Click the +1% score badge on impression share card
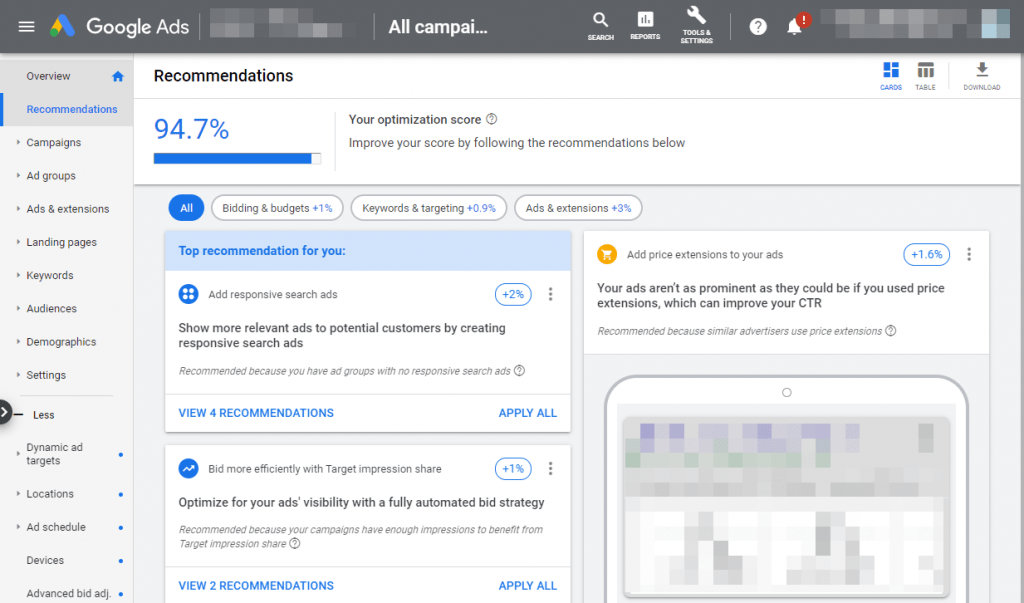The height and width of the screenshot is (603, 1024). pos(513,469)
